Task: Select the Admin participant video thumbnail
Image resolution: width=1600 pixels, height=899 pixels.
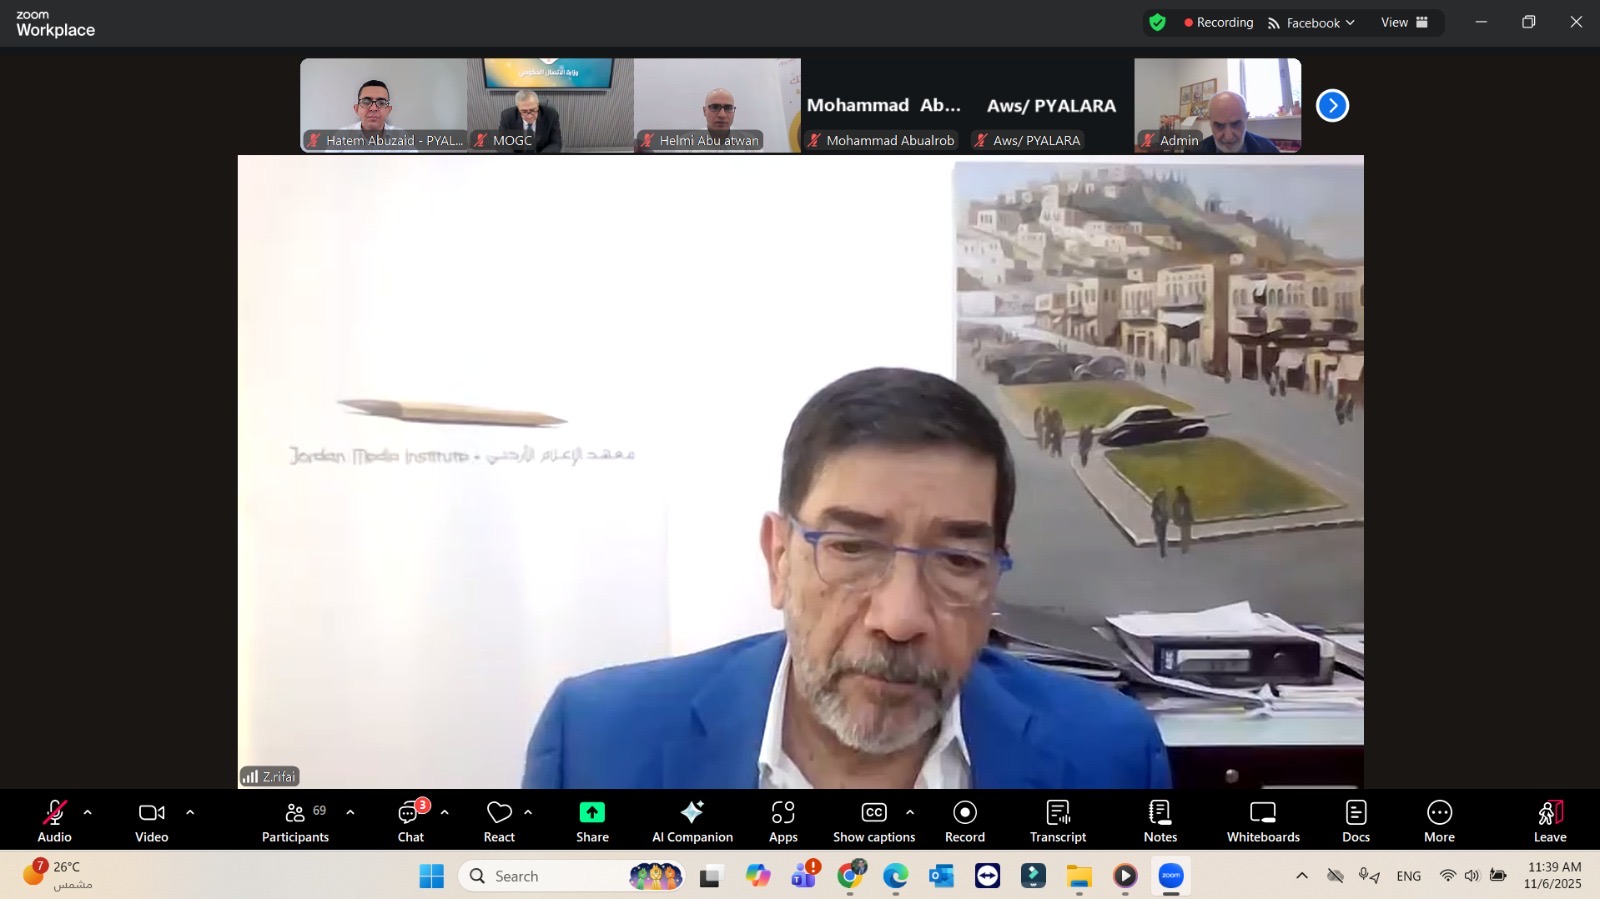Action: 1217,105
